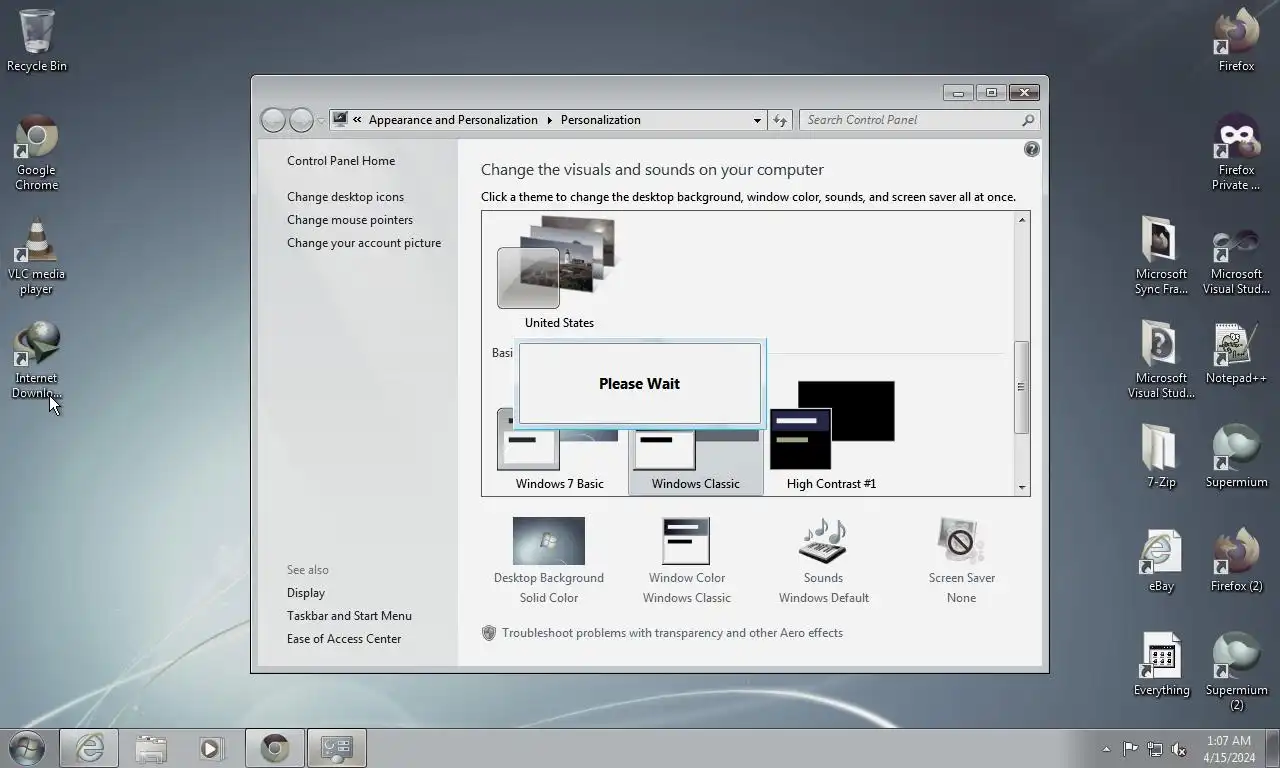Open the 7-Zip folder icon
Image resolution: width=1280 pixels, height=768 pixels.
pyautogui.click(x=1161, y=457)
